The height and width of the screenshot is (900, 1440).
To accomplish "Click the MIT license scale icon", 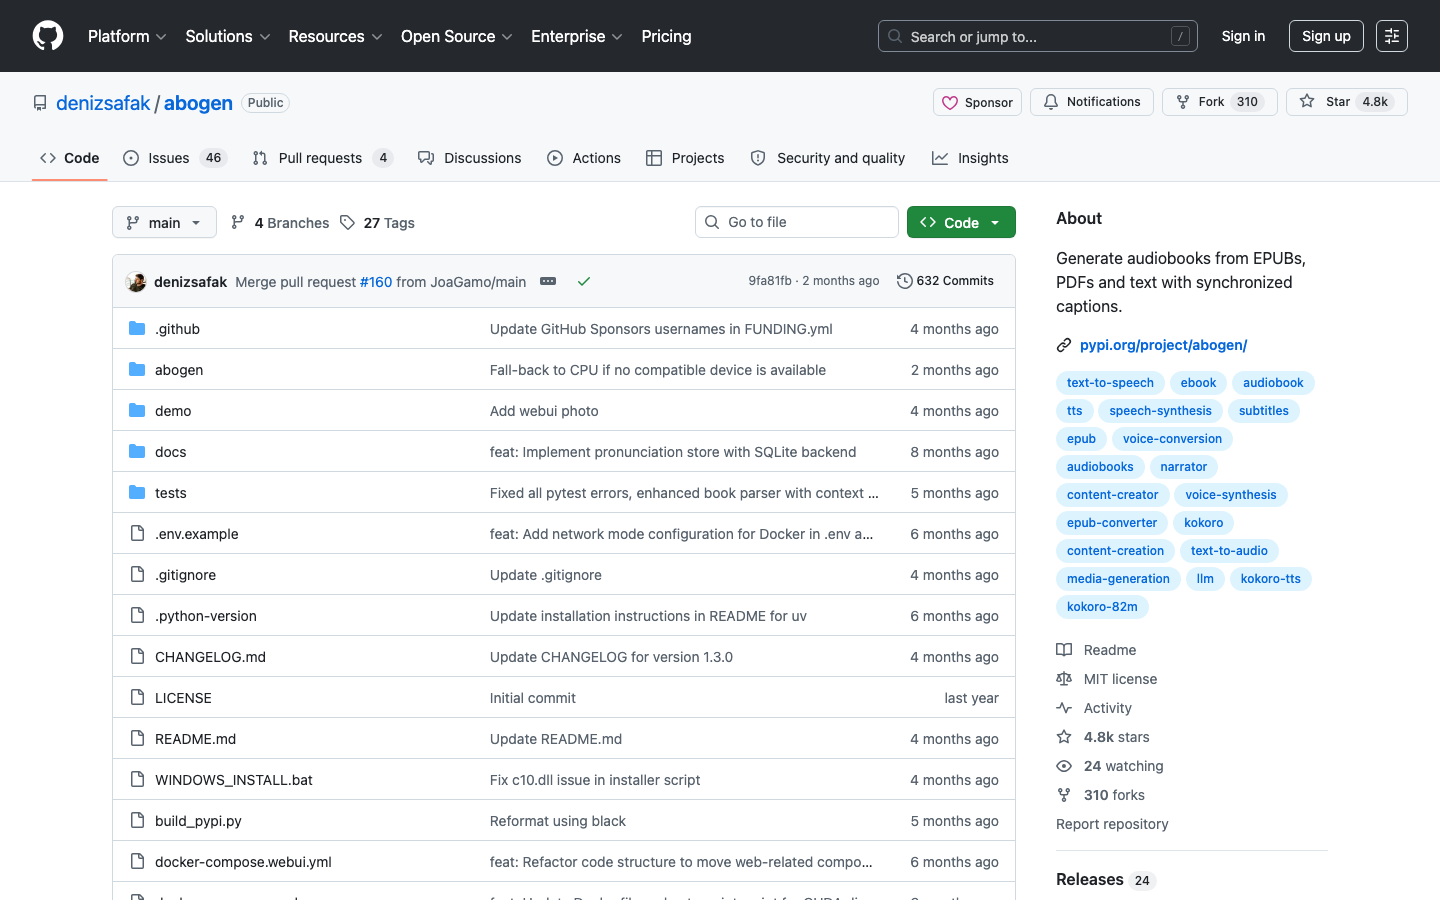I will coord(1064,679).
